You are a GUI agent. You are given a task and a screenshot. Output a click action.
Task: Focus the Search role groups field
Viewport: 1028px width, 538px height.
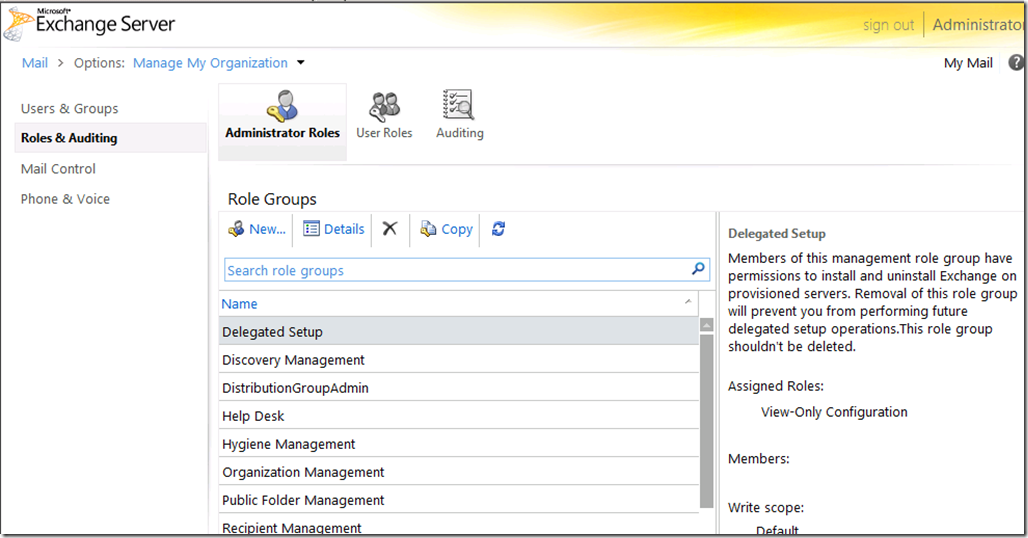pyautogui.click(x=467, y=270)
